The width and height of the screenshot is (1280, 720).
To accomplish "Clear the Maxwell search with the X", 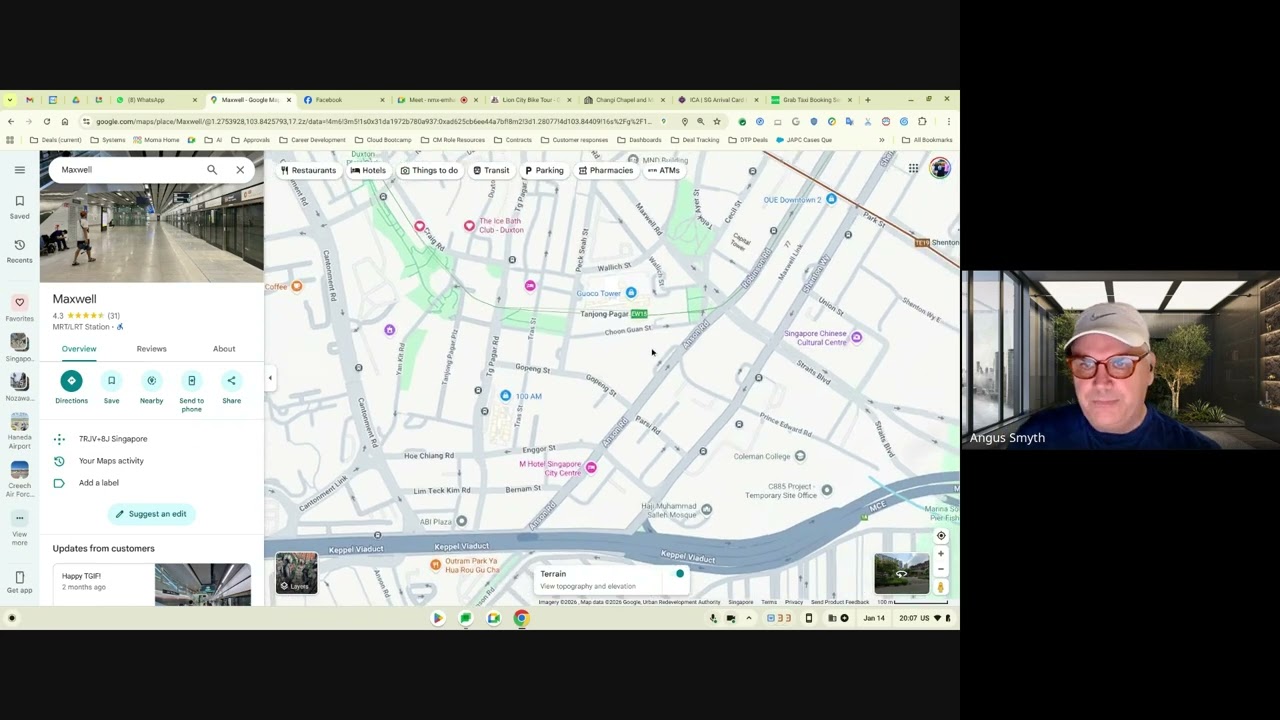I will (x=240, y=170).
